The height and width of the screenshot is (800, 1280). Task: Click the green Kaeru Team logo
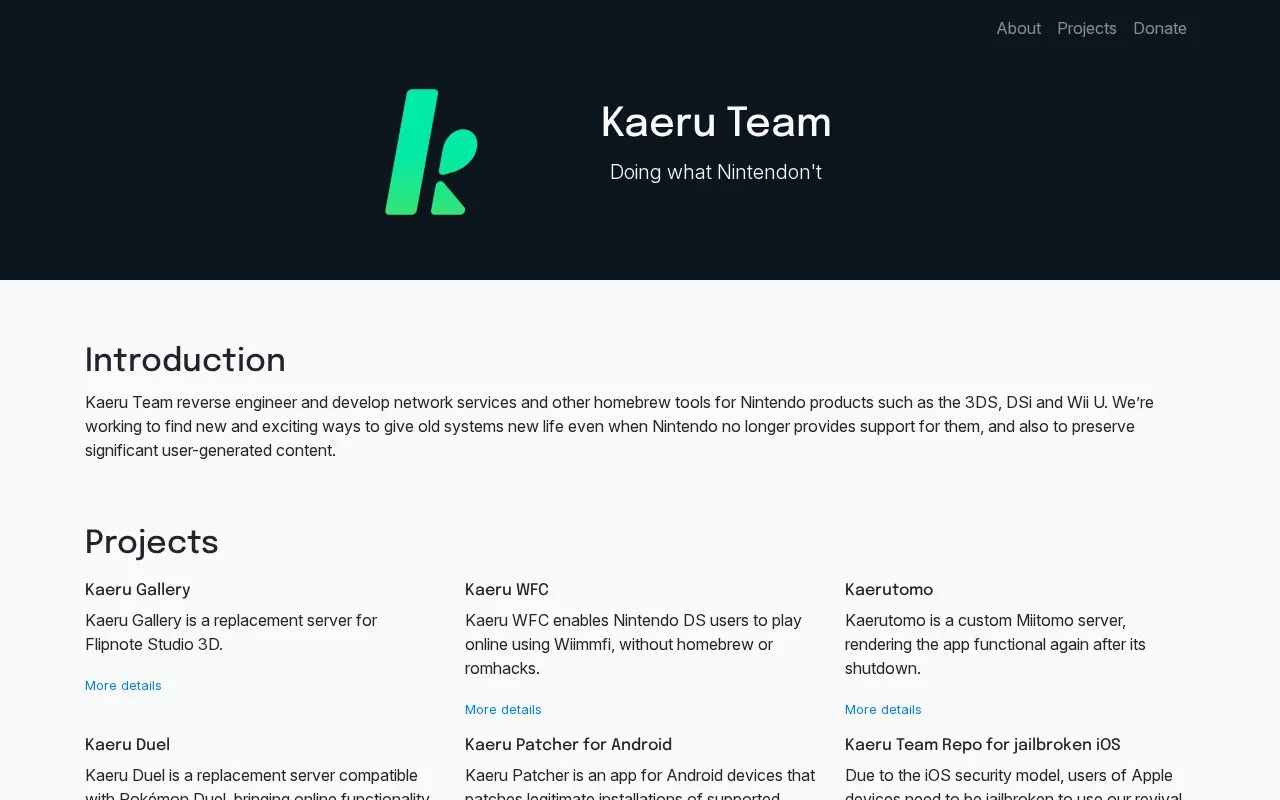point(431,152)
